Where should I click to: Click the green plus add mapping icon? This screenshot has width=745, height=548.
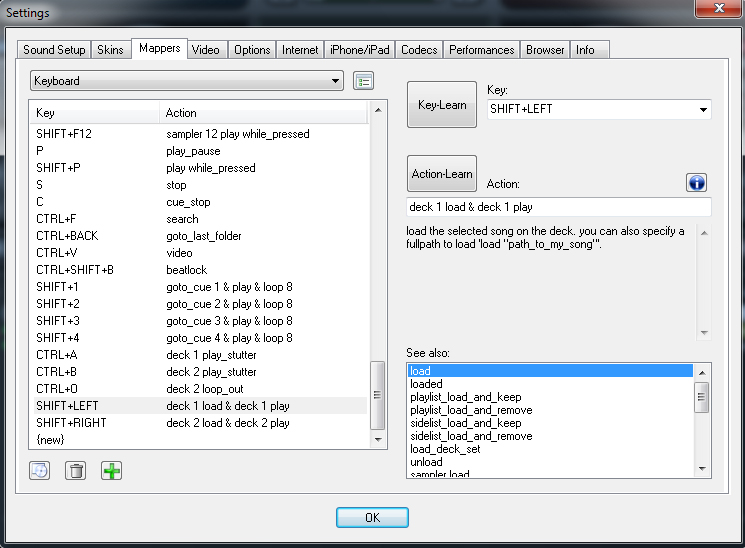(x=112, y=470)
